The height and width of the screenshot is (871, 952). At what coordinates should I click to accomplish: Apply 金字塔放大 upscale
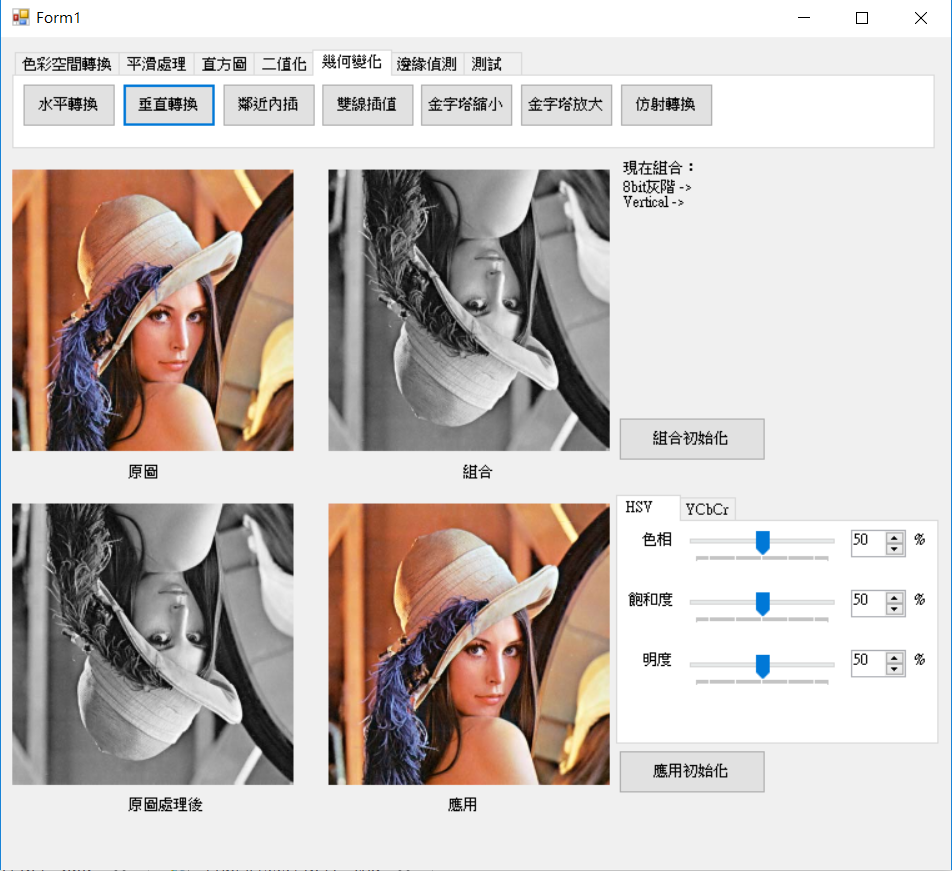(566, 105)
